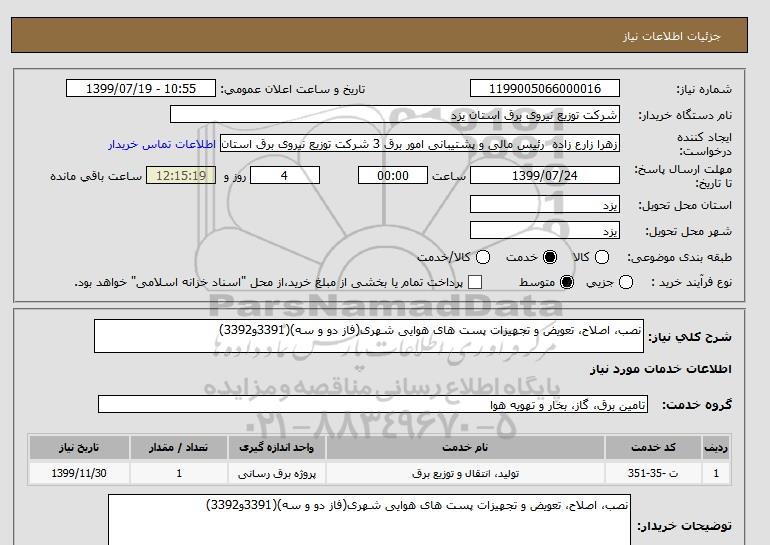This screenshot has width=770, height=545.
Task: Click the ردیف column header
Action: click(716, 448)
